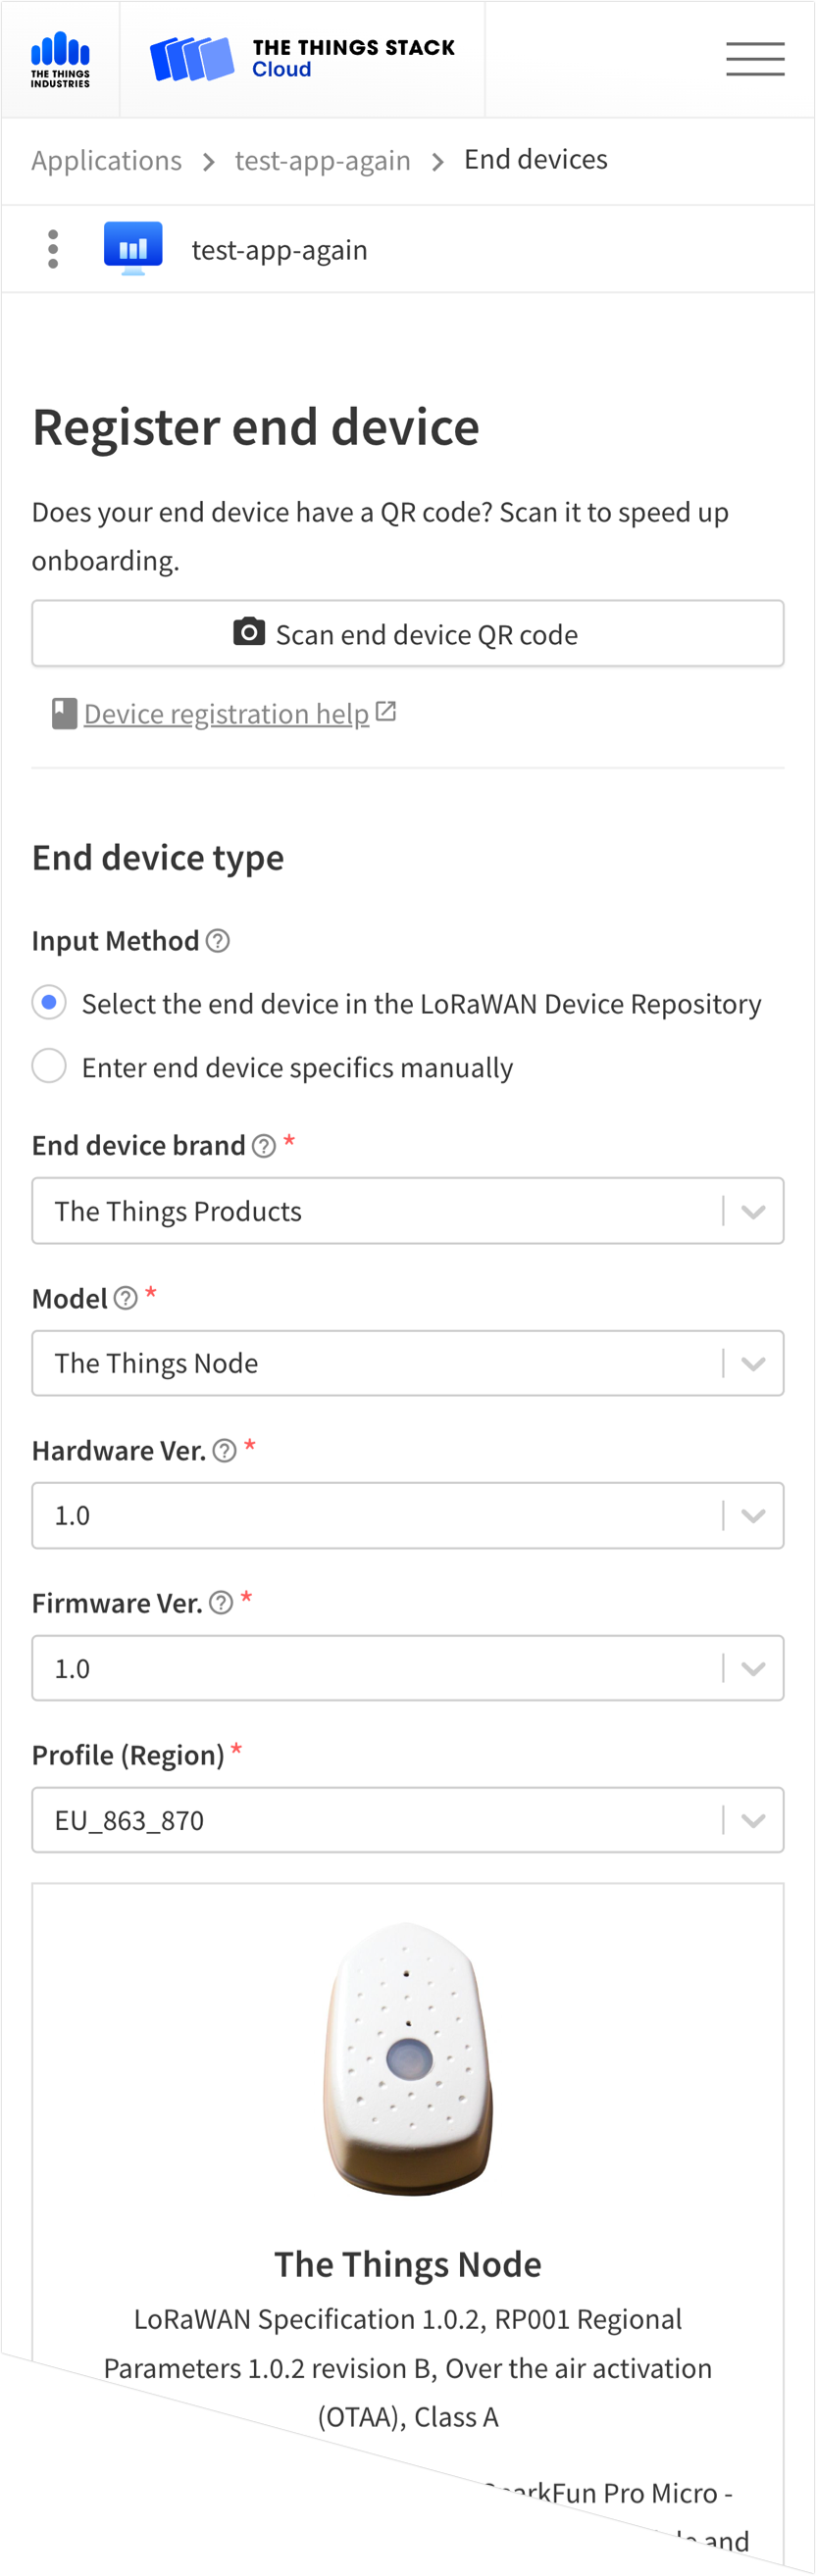816x2576 pixels.
Task: Open the Device registration help link
Action: [x=226, y=713]
